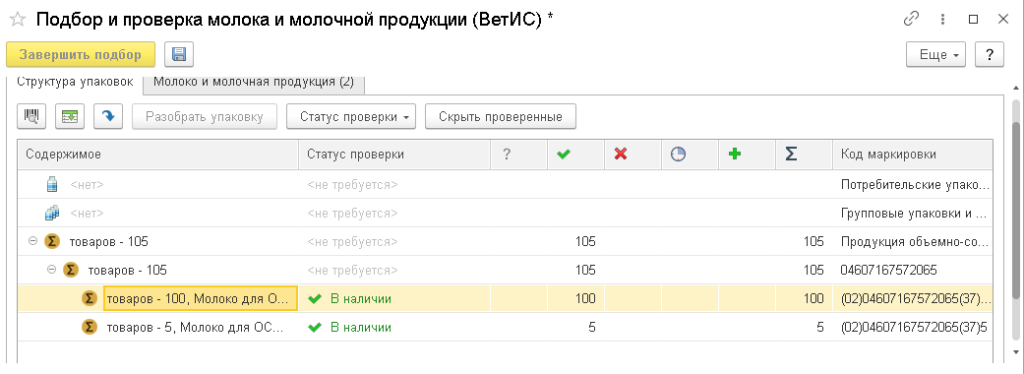The image size is (1024, 374).
Task: Click the Завершить подбор button
Action: 80,55
